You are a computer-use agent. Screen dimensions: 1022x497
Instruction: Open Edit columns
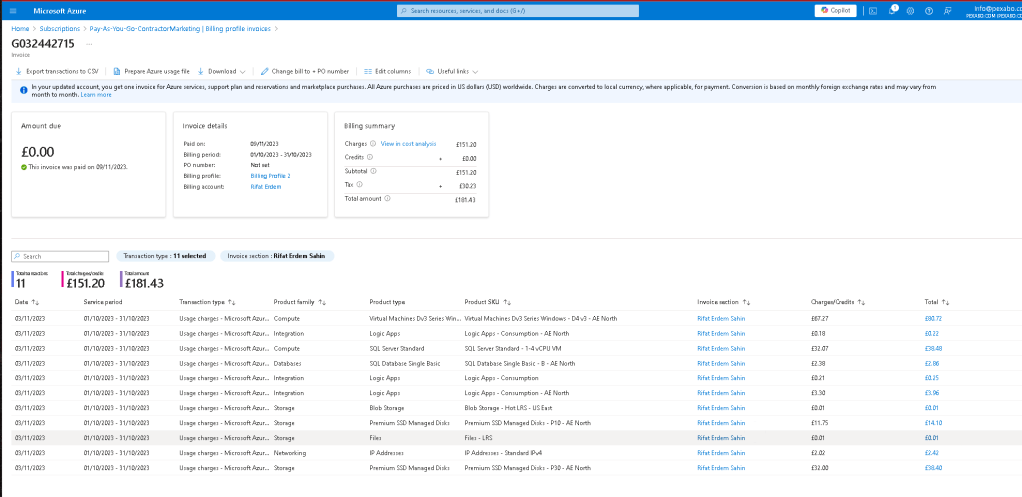(388, 72)
